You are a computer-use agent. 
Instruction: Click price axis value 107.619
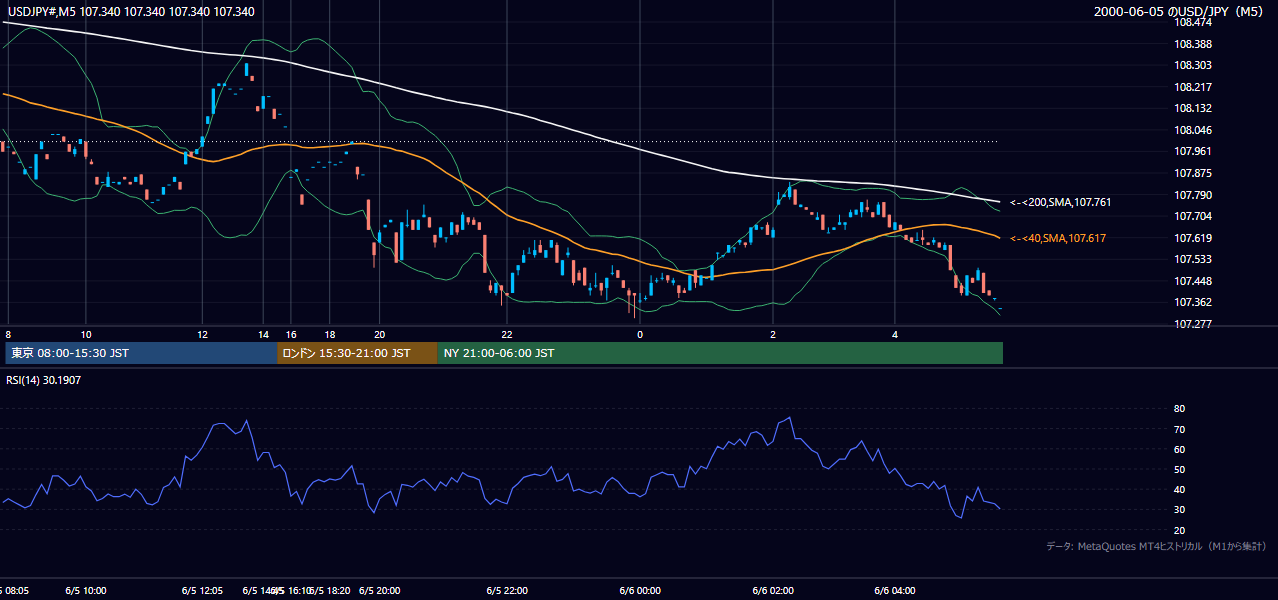coord(1192,238)
